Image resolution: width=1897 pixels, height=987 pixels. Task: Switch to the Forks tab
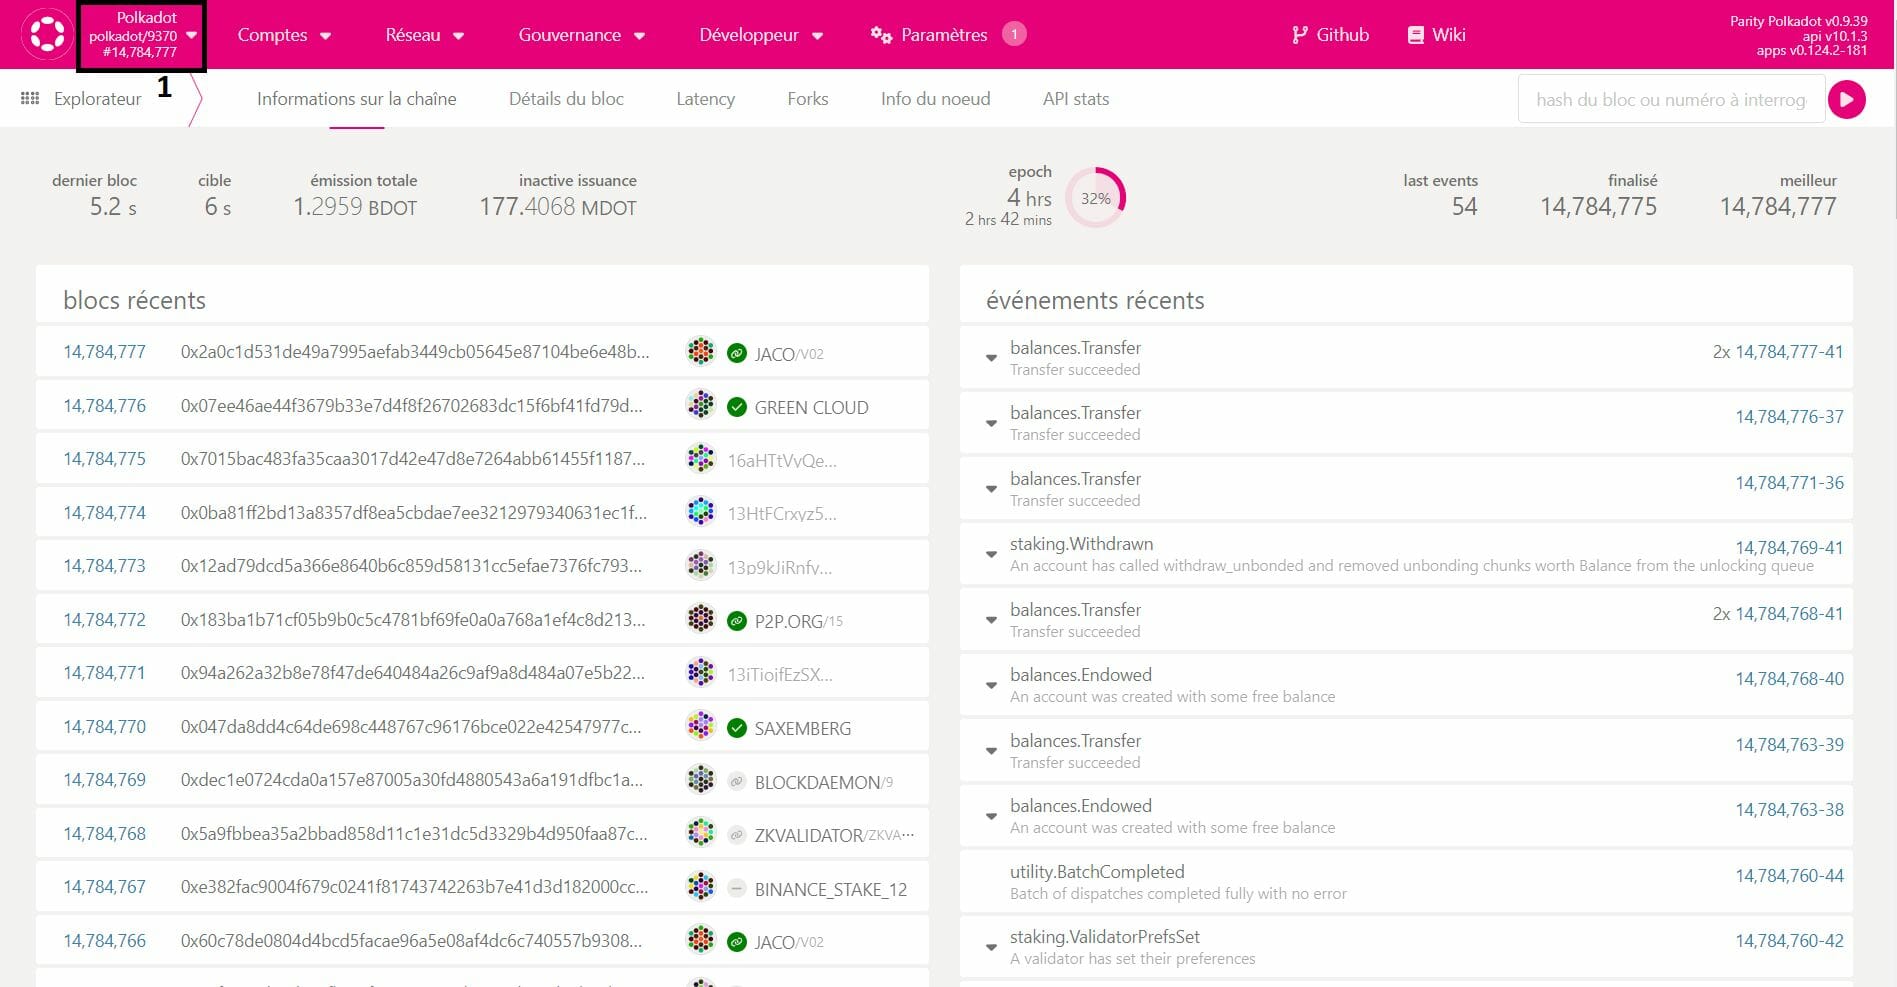[x=808, y=98]
